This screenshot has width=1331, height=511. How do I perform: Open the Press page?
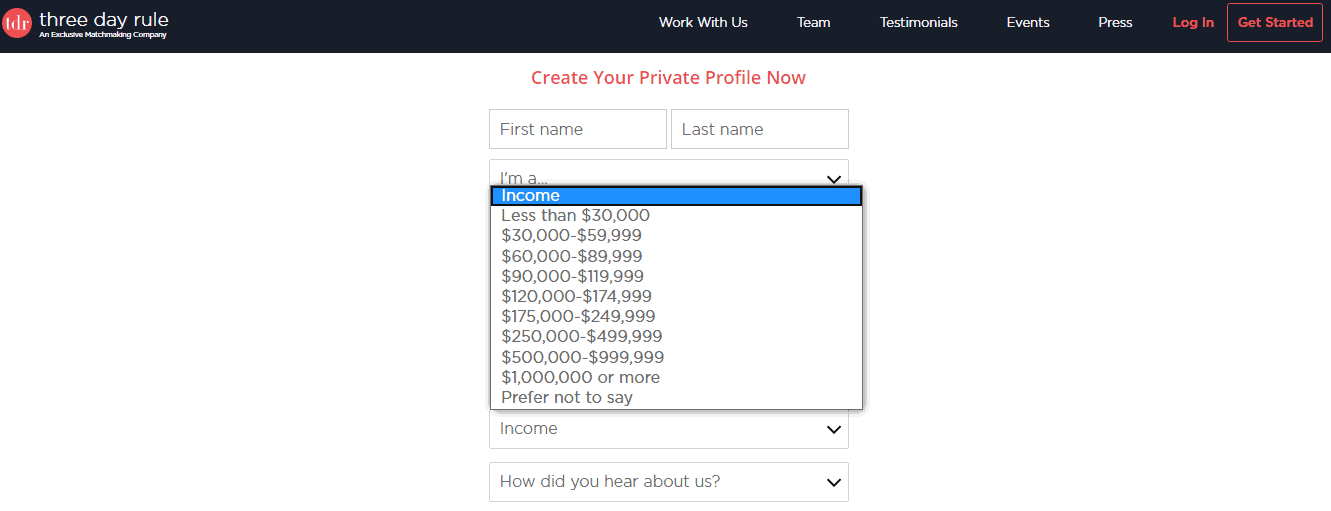point(1115,22)
